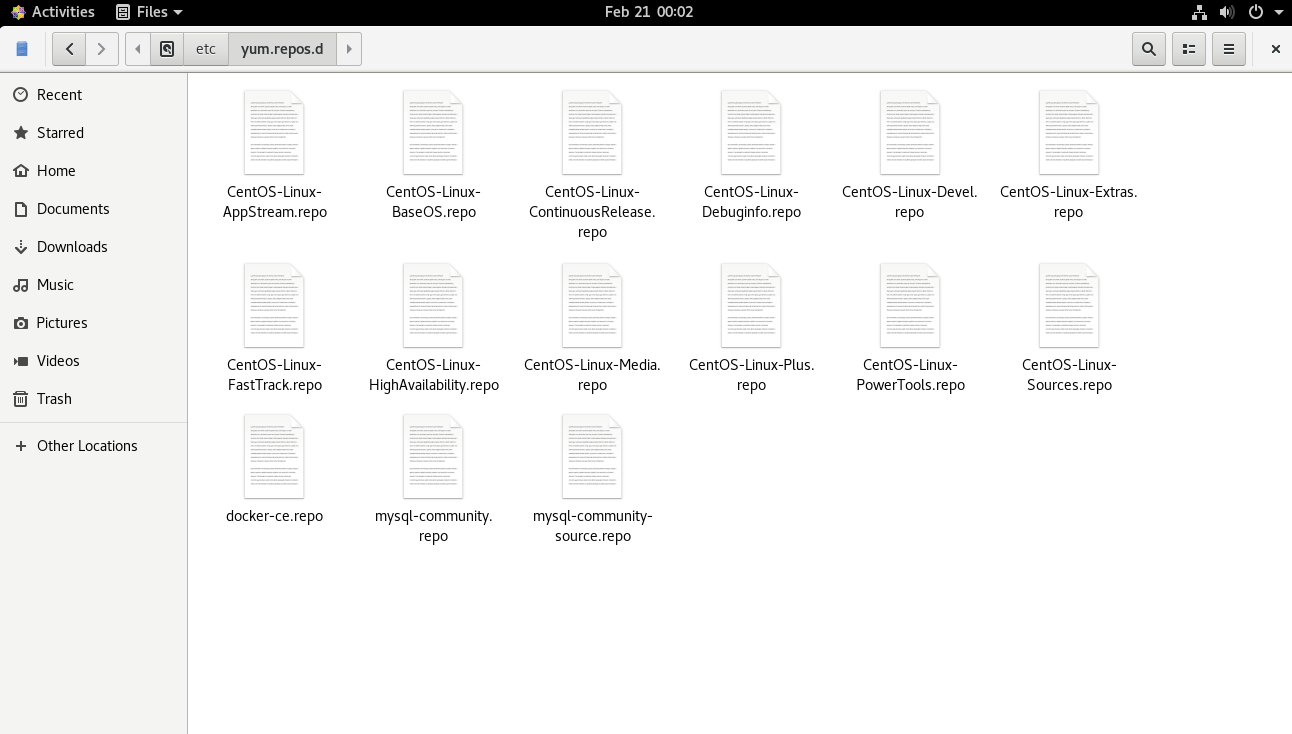Go to Home in the sidebar
Viewport: 1292px width, 734px height.
tap(94, 171)
